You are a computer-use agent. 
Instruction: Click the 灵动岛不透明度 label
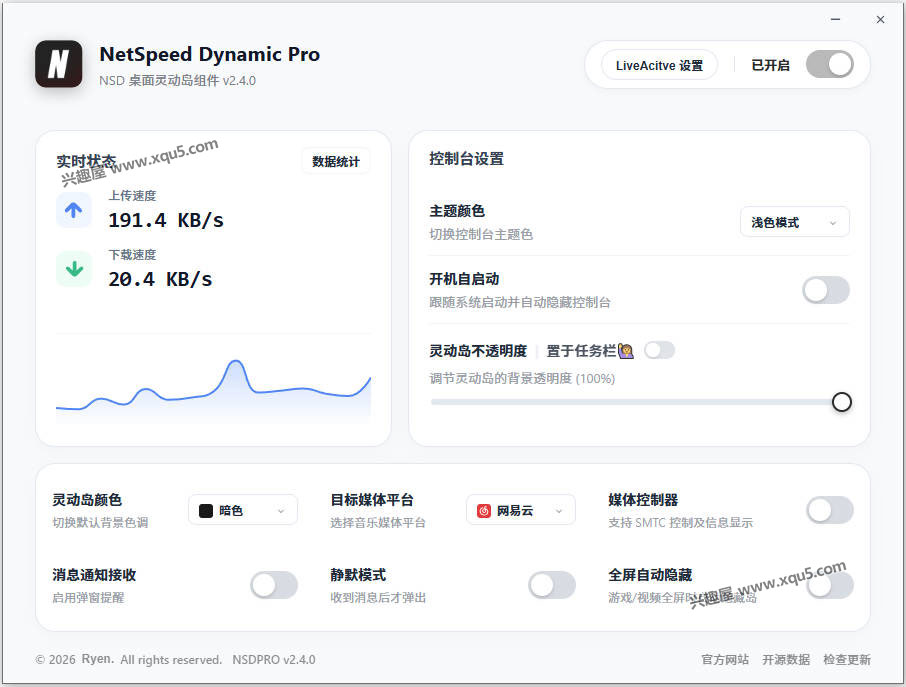coord(478,351)
